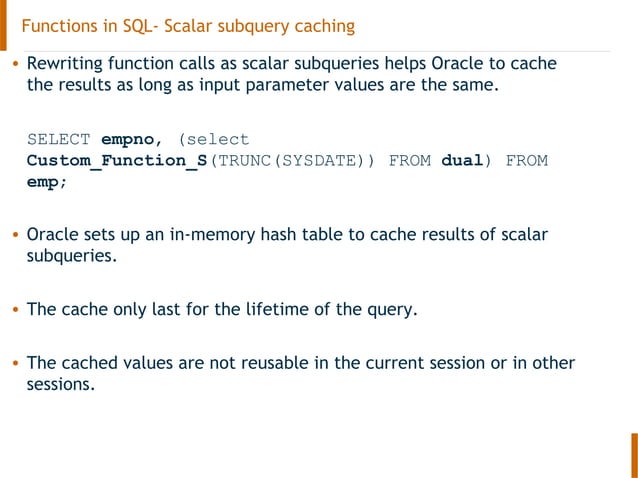The image size is (638, 478).
Task: Select the bullet before "The cache only last"
Action: pos(14,310)
